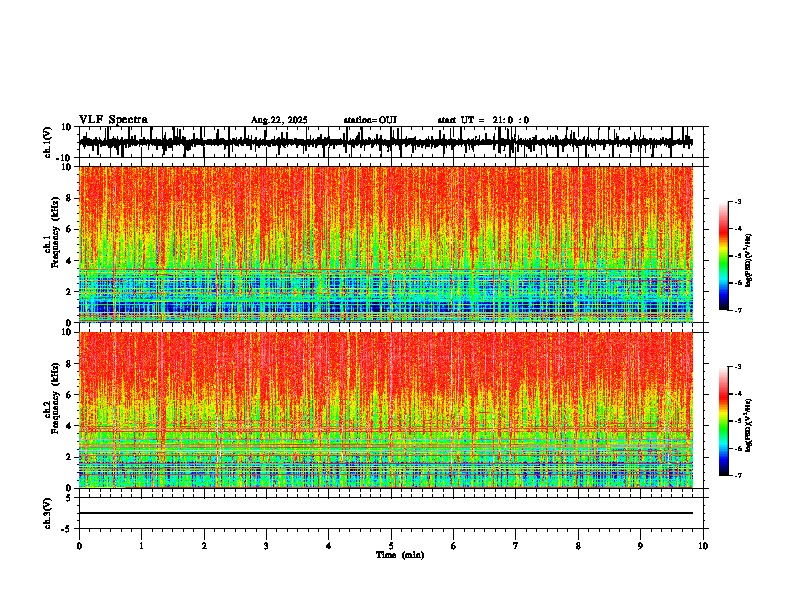Image resolution: width=792 pixels, height=612 pixels.
Task: Click the ch.2 spectrogram panel
Action: [386, 410]
